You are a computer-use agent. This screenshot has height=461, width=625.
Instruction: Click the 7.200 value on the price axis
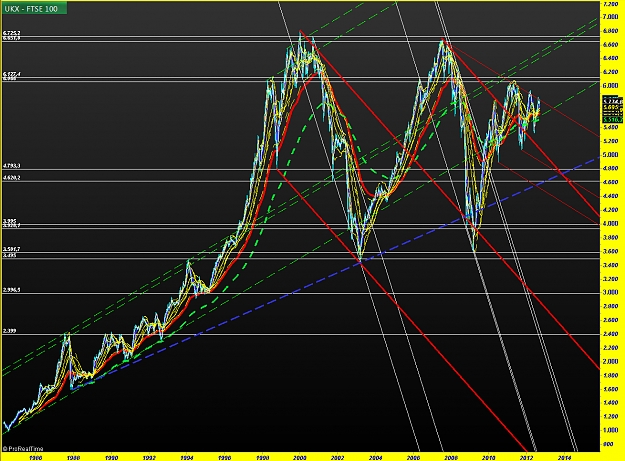tap(611, 3)
